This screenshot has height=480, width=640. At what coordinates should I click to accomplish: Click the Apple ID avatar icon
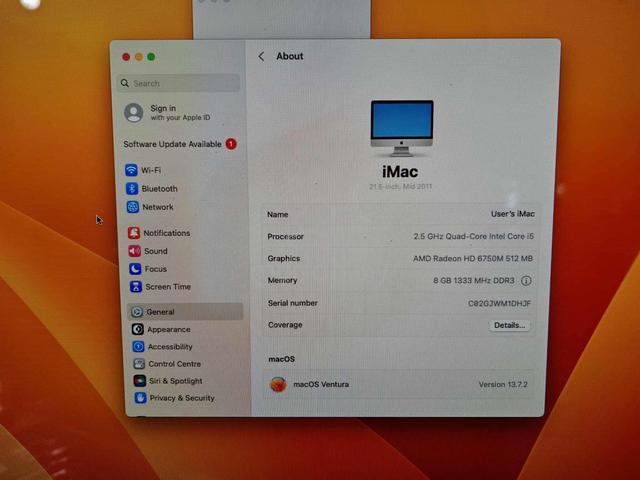pos(133,112)
